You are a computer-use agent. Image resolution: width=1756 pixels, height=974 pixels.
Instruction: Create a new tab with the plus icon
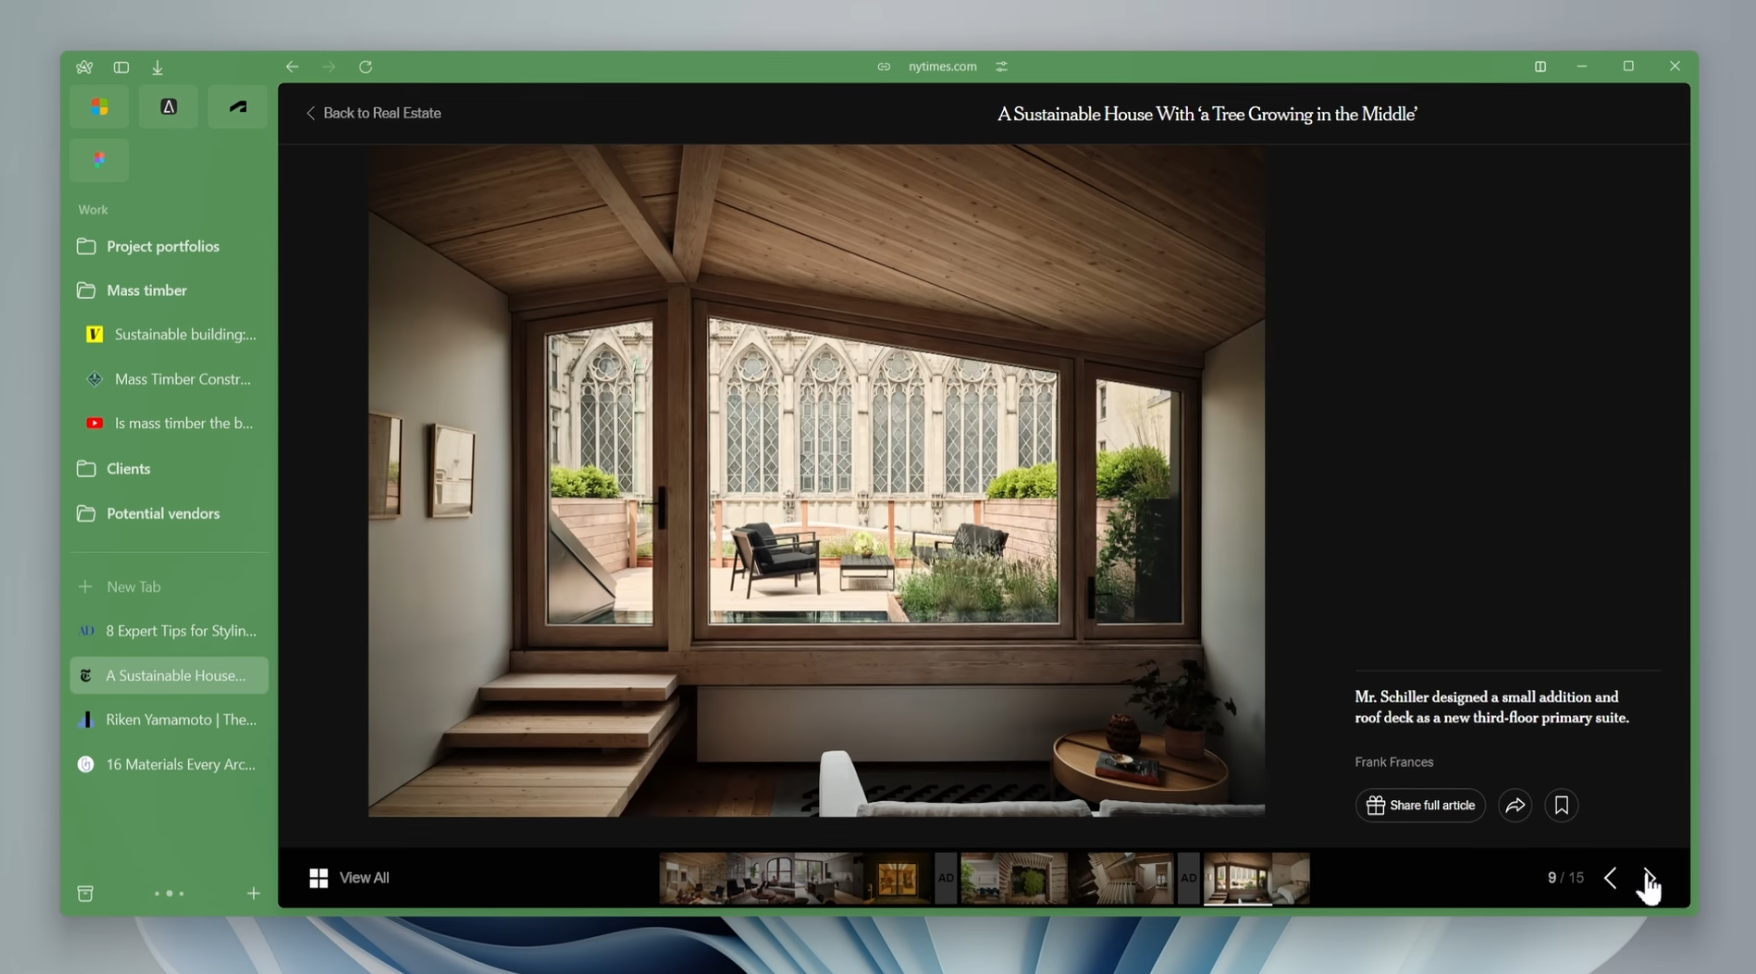coord(253,893)
